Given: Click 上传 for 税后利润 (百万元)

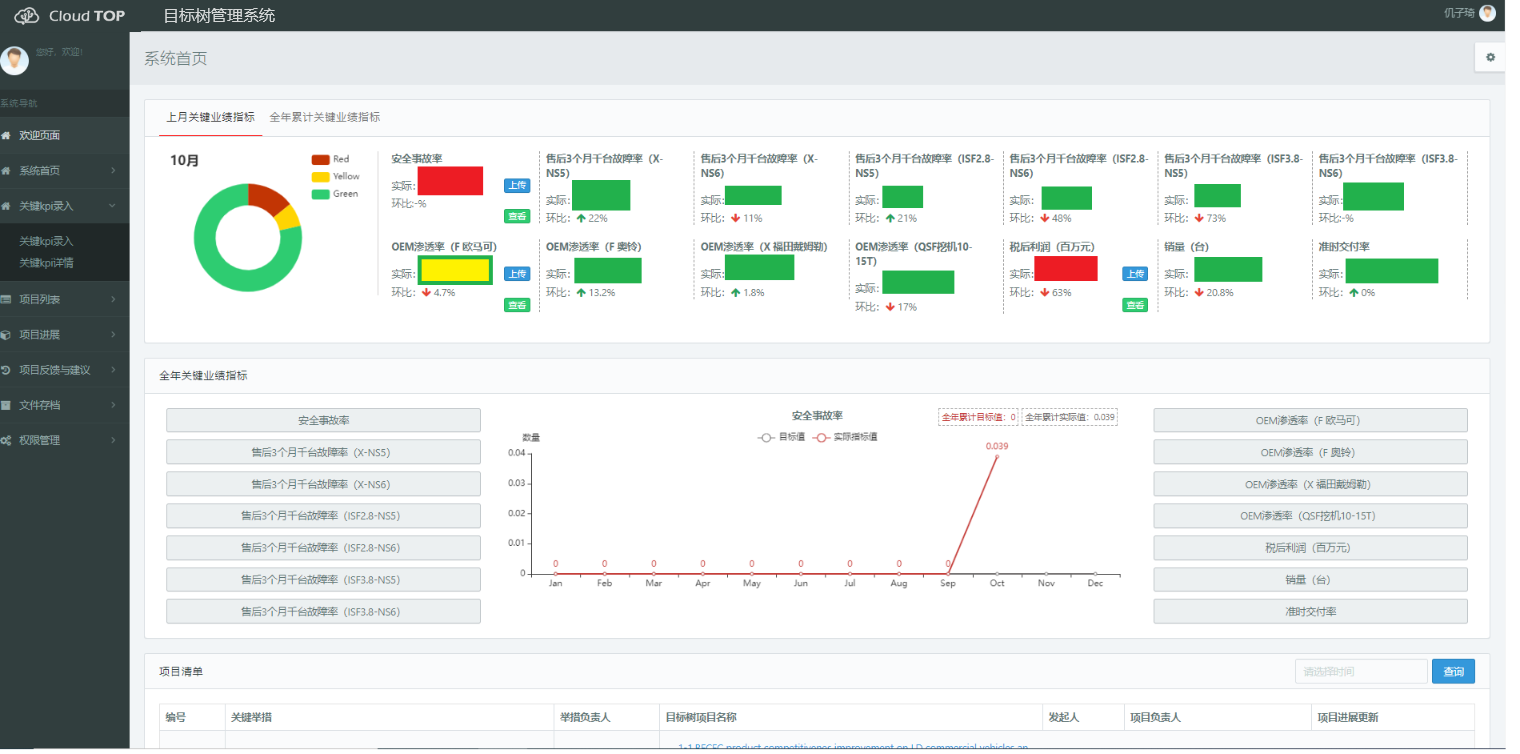Looking at the screenshot, I should tap(1135, 274).
